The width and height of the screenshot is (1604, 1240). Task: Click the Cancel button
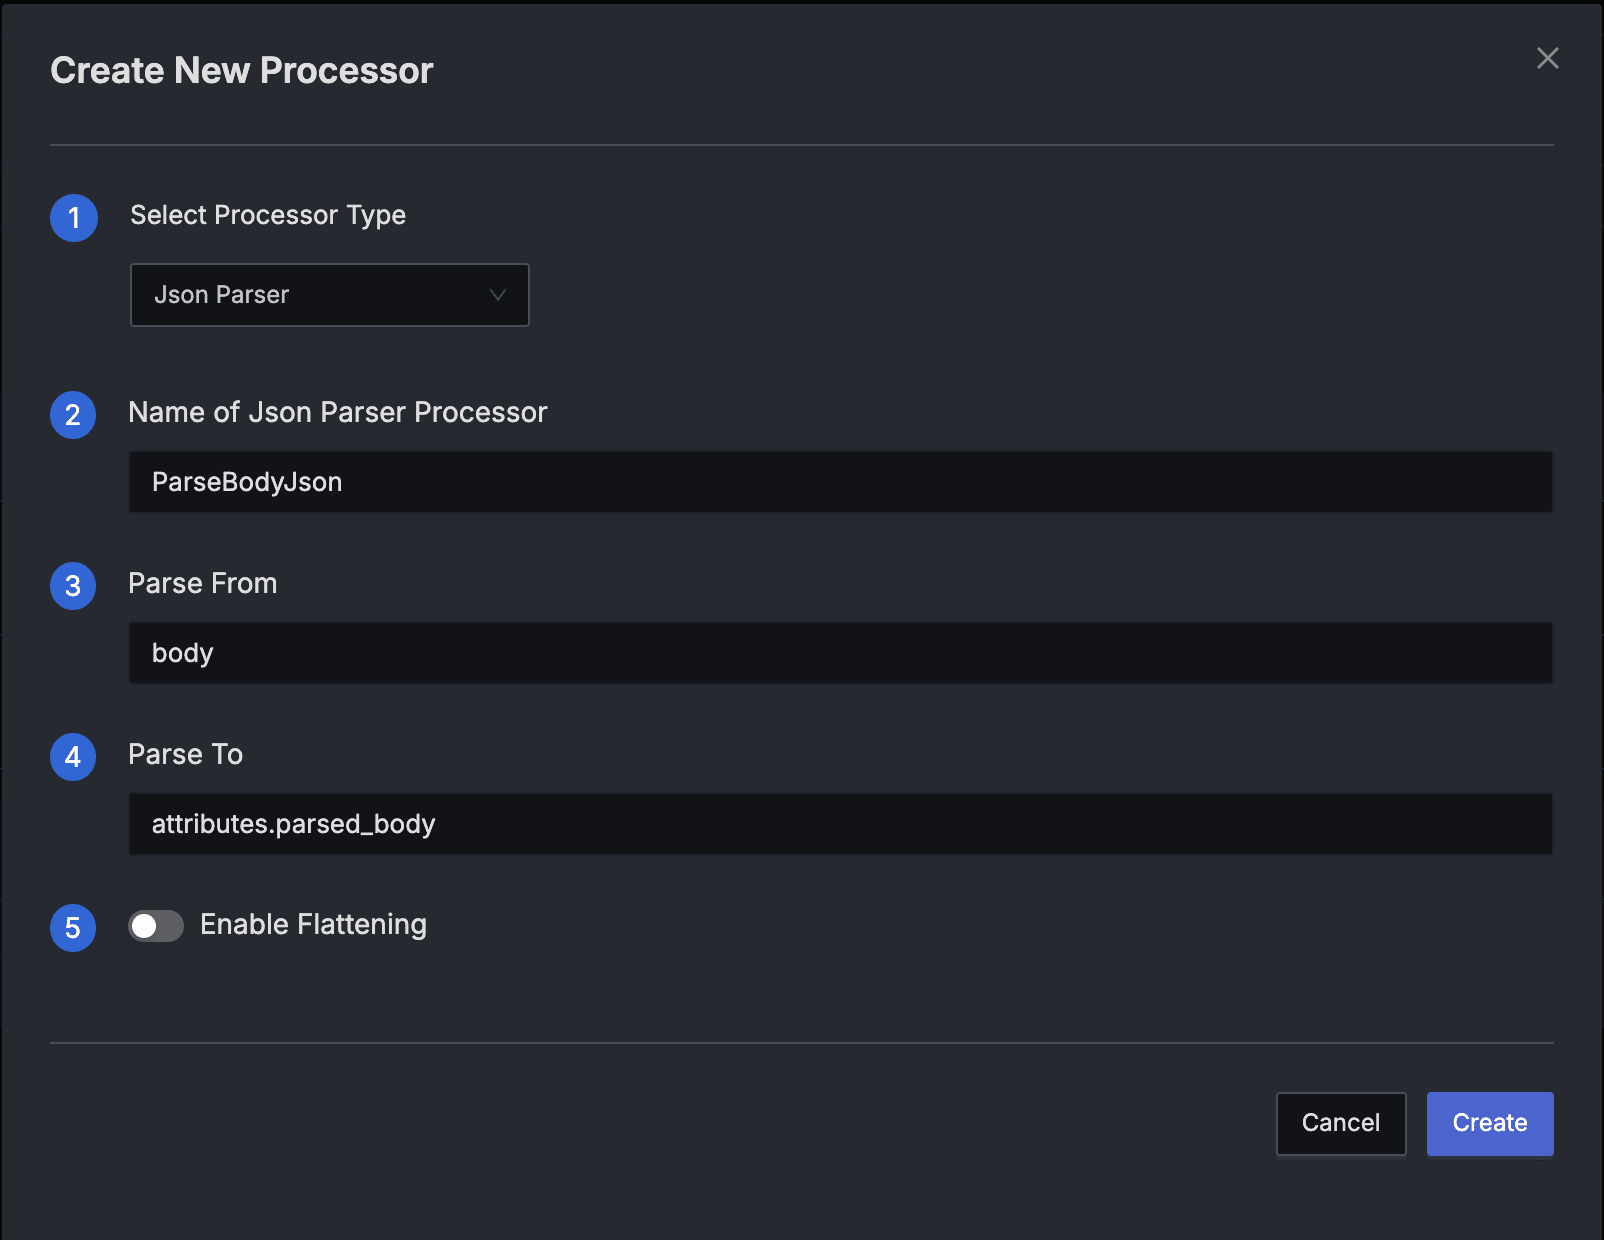(x=1340, y=1123)
